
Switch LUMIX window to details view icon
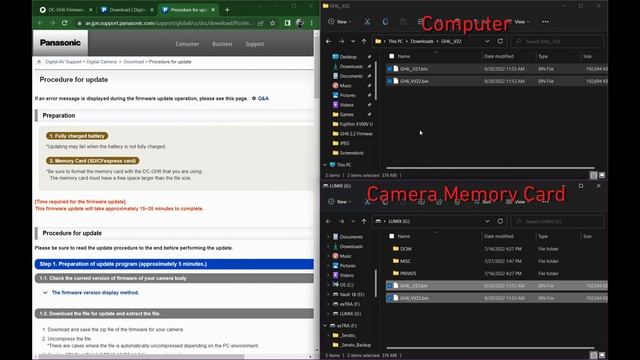[593, 355]
